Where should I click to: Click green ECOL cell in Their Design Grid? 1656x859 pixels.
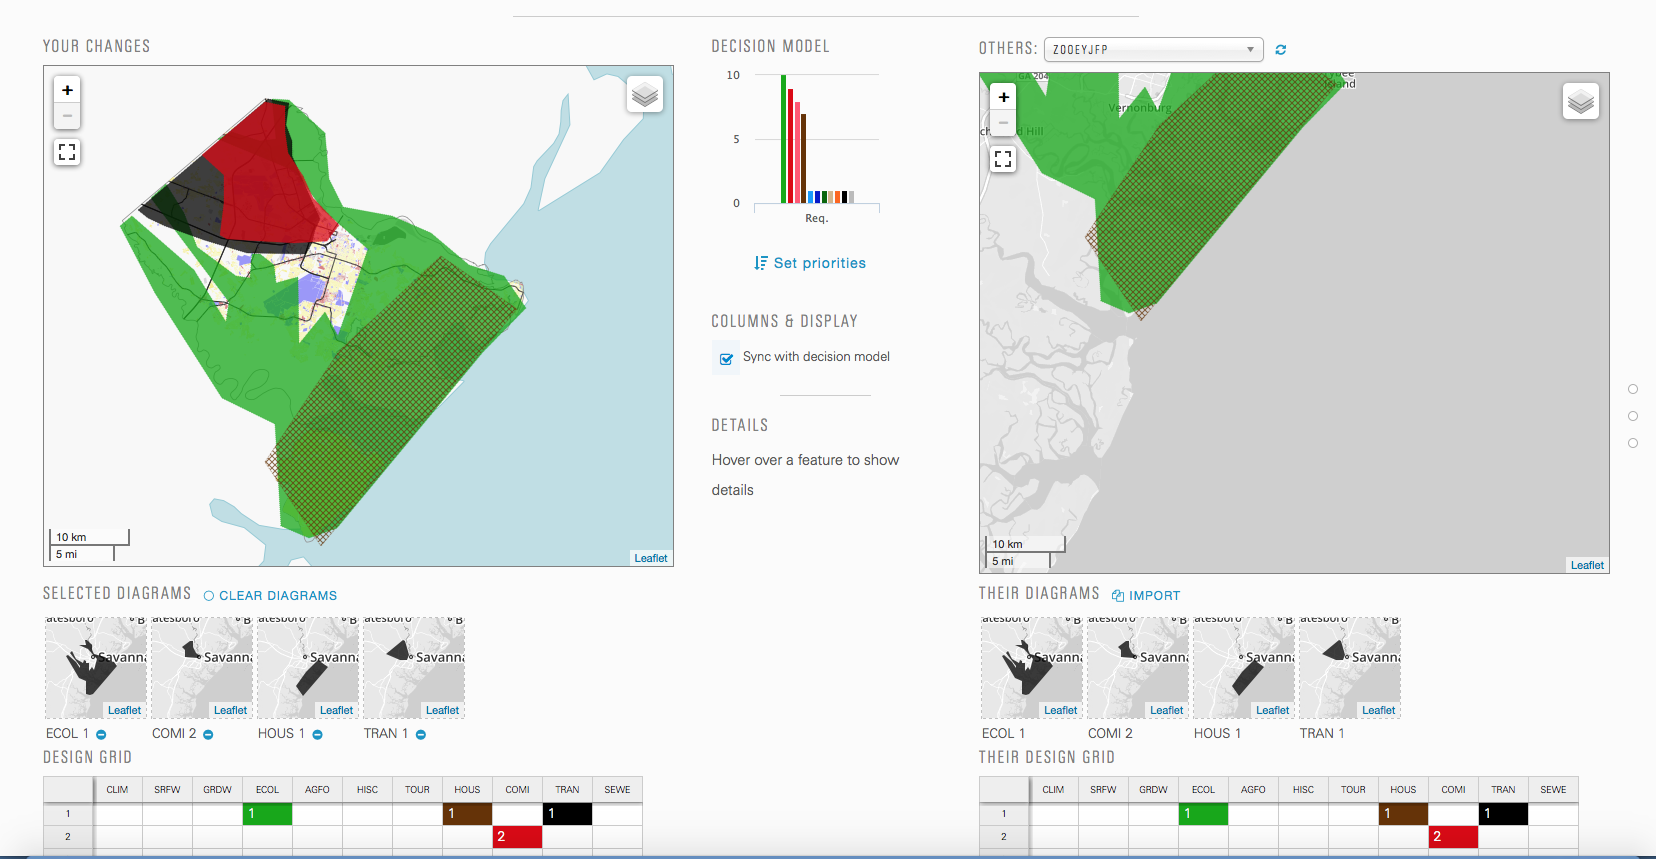pos(1203,814)
